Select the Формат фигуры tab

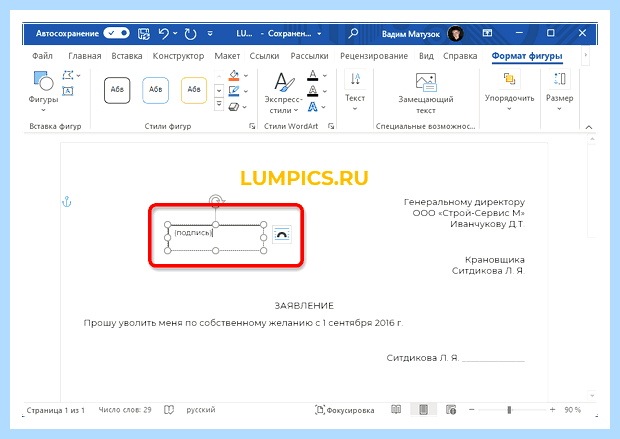(527, 56)
